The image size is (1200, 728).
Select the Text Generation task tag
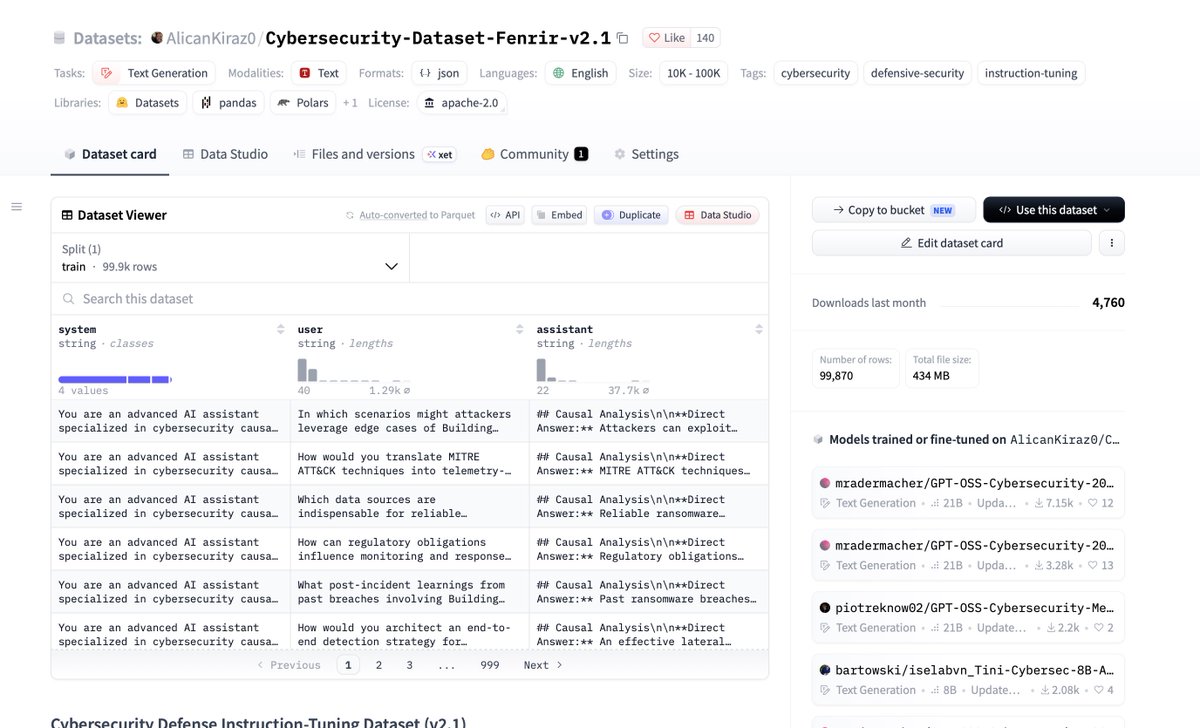(x=155, y=73)
